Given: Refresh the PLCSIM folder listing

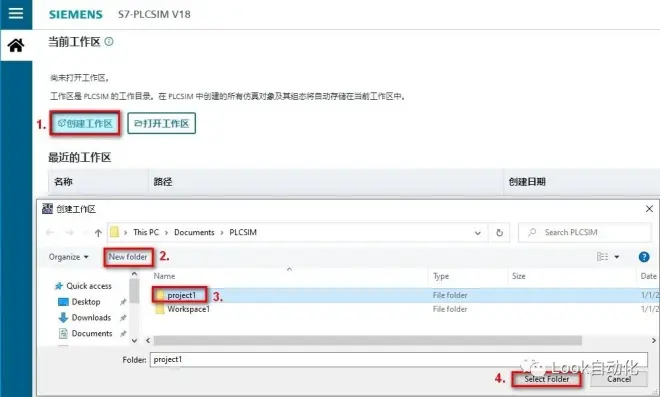Looking at the screenshot, I should pyautogui.click(x=499, y=232).
